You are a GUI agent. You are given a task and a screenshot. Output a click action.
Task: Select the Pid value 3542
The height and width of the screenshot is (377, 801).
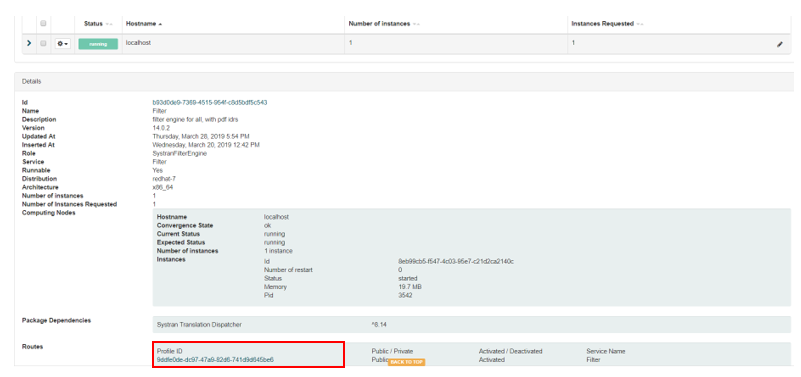(405, 295)
